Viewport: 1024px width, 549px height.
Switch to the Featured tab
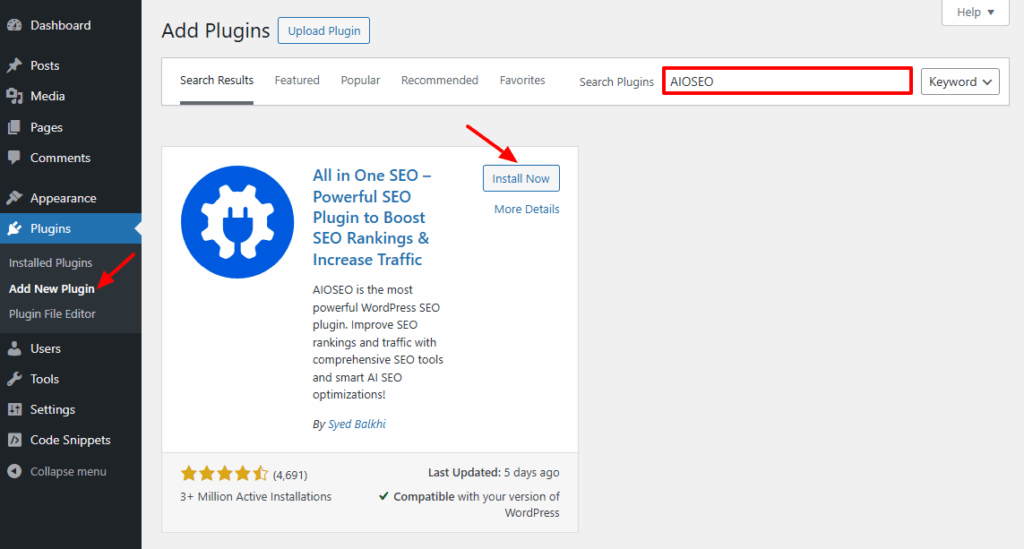(297, 80)
